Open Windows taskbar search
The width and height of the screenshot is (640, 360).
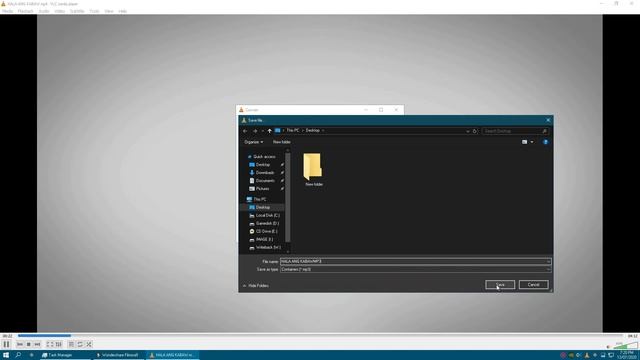[18, 355]
